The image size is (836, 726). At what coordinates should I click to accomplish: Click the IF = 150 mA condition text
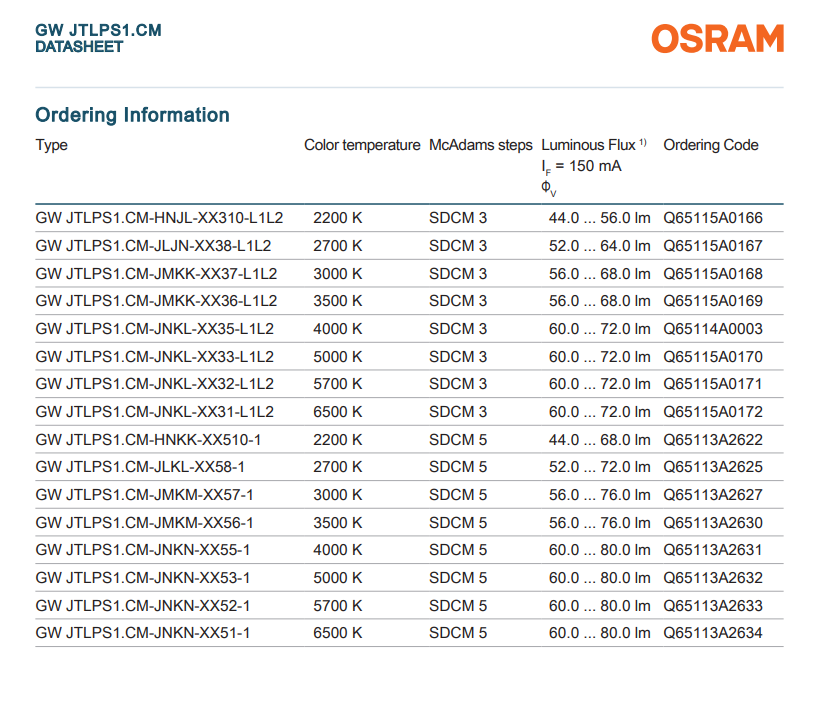tap(581, 167)
